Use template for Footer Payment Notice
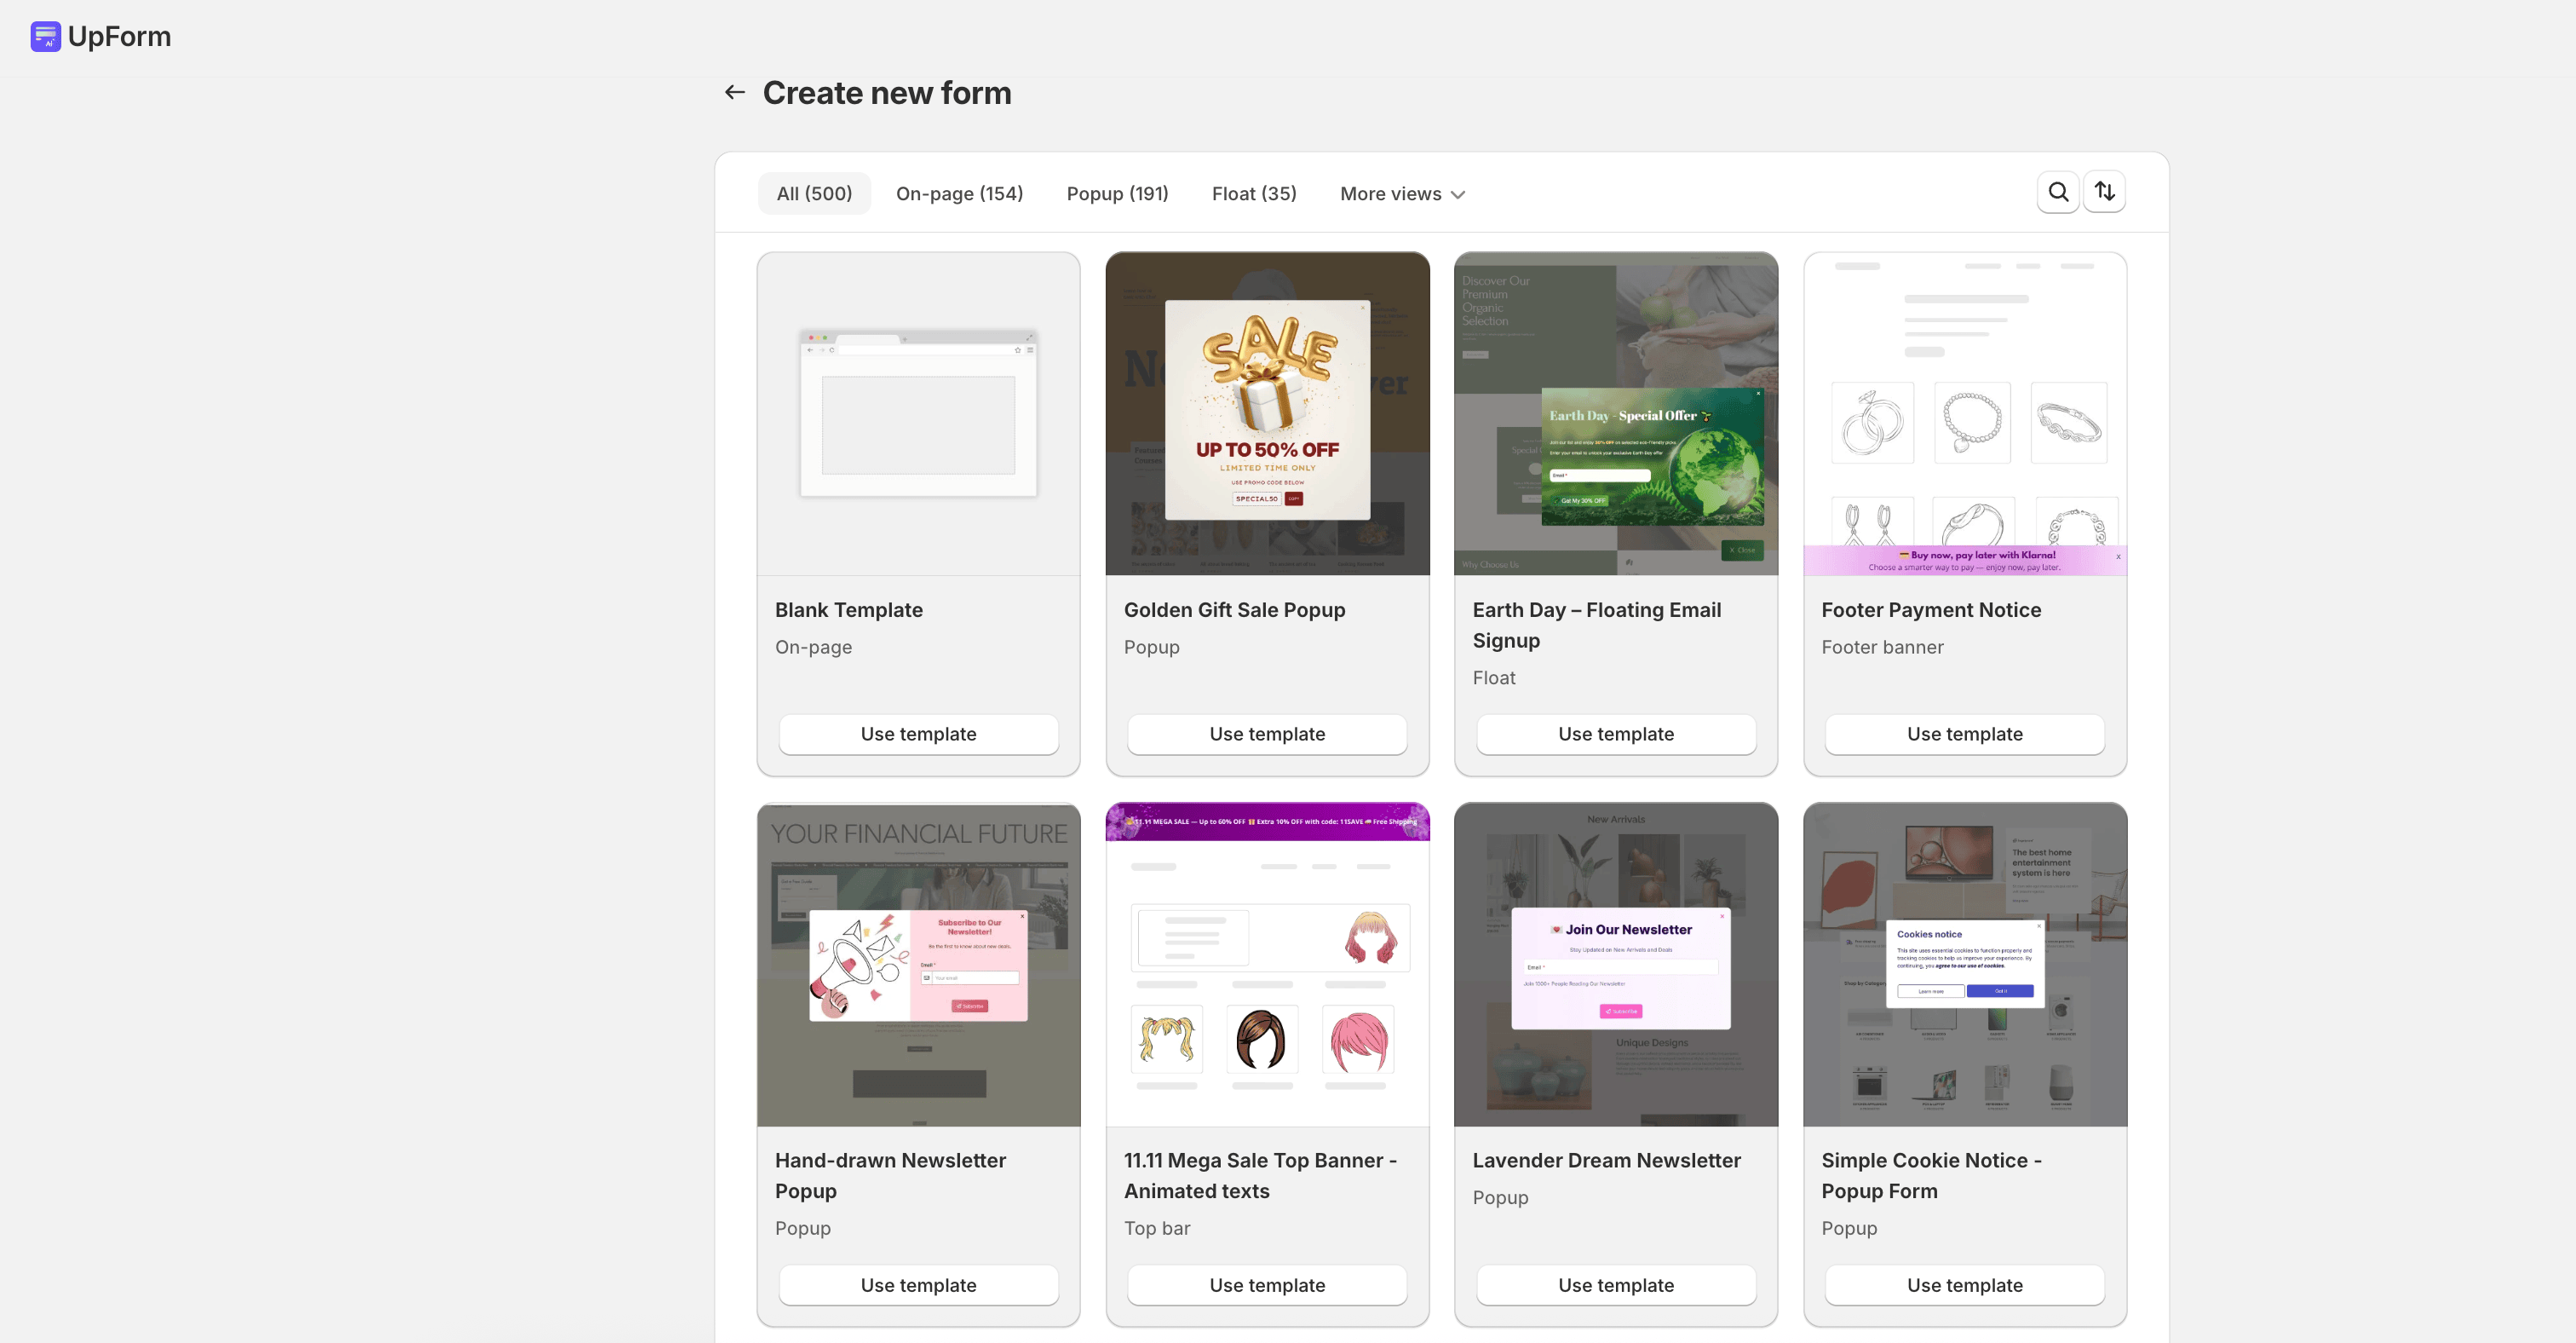The image size is (2576, 1343). [x=1964, y=734]
